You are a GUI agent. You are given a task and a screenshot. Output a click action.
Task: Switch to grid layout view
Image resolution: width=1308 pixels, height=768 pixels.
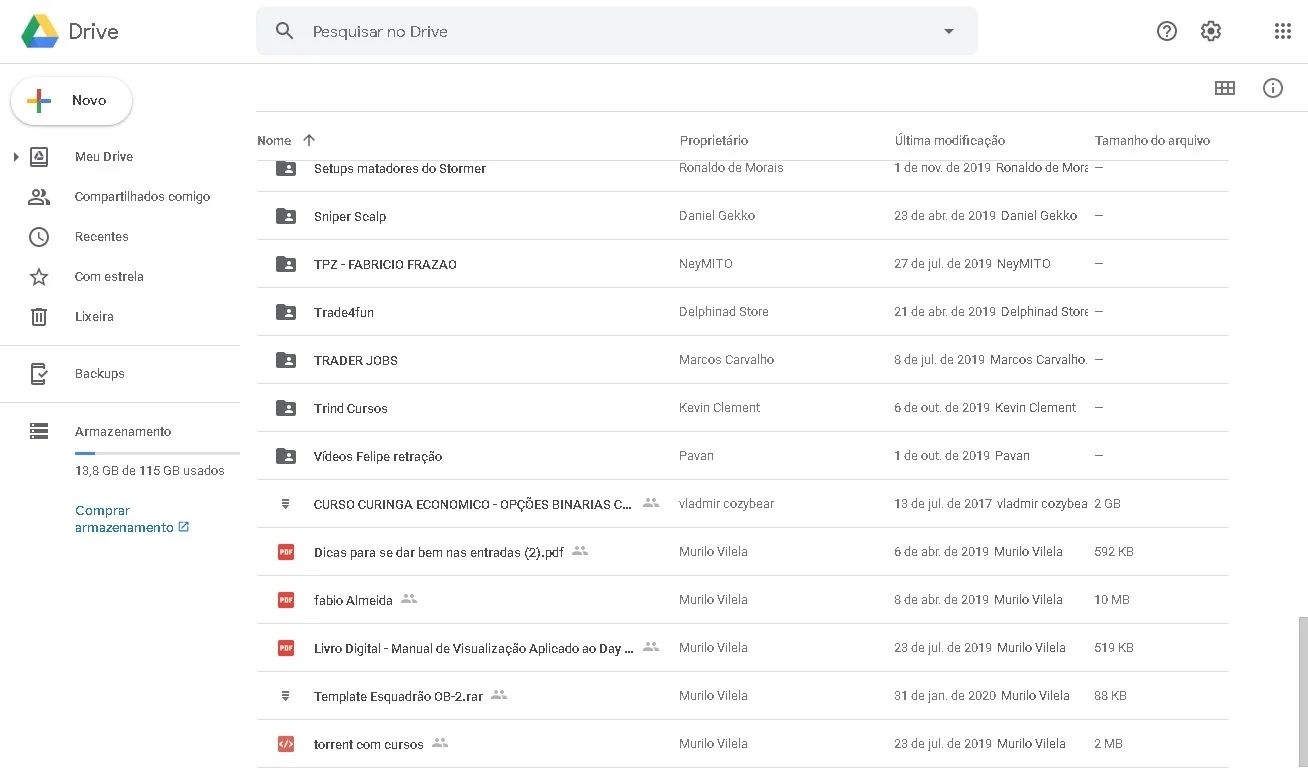(1225, 88)
